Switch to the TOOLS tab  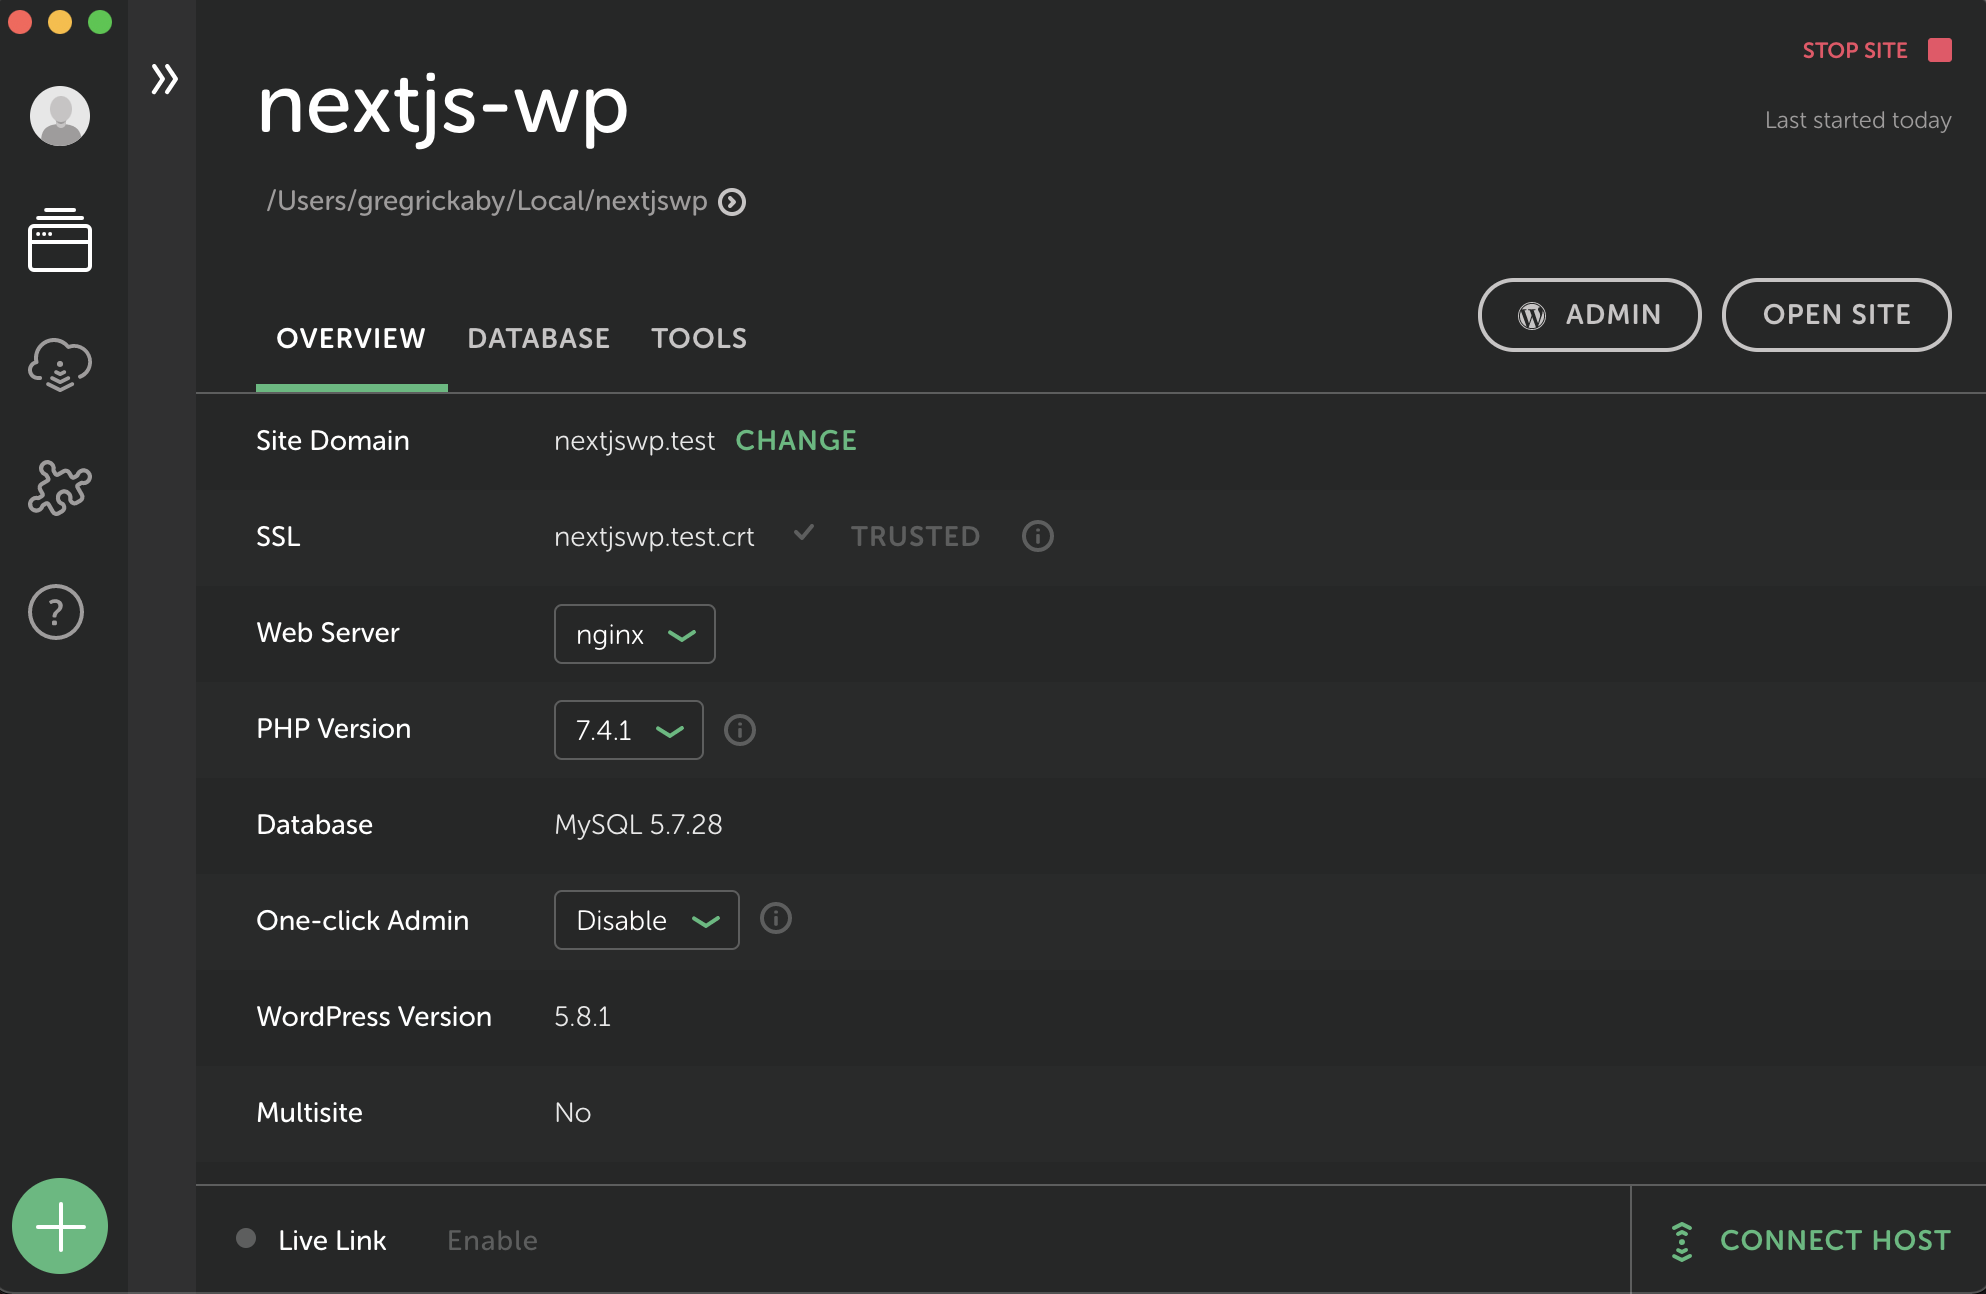coord(699,339)
